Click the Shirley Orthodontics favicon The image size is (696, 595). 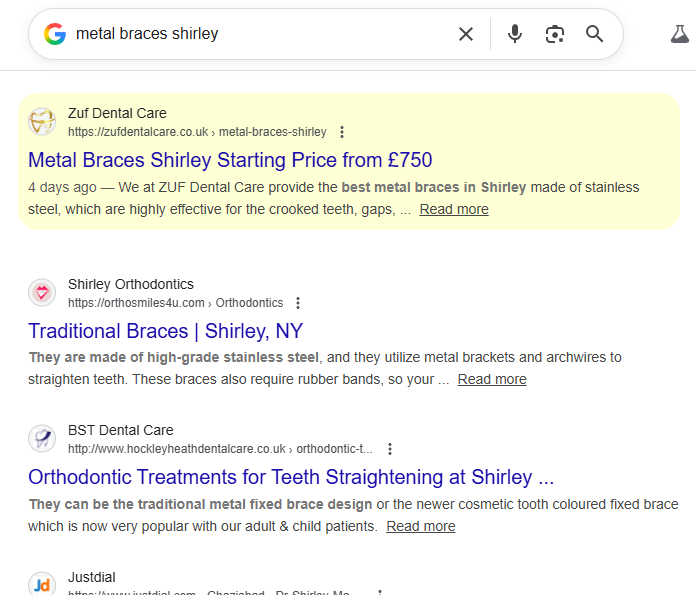point(42,293)
